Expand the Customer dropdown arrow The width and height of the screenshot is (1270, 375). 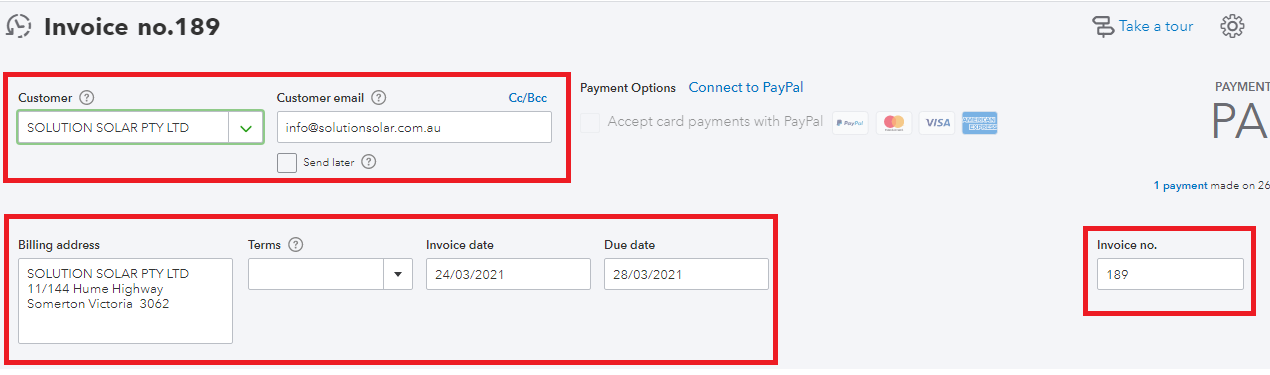[246, 128]
